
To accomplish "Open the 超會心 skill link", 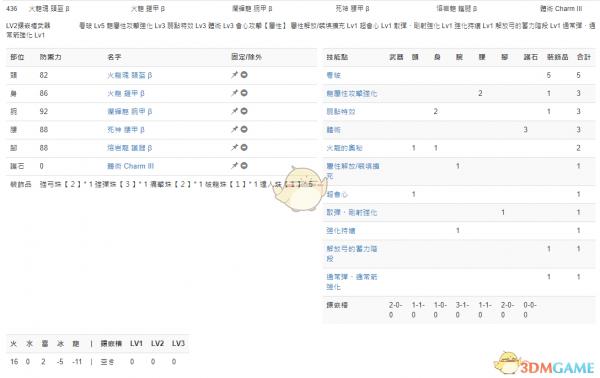I will pos(337,194).
